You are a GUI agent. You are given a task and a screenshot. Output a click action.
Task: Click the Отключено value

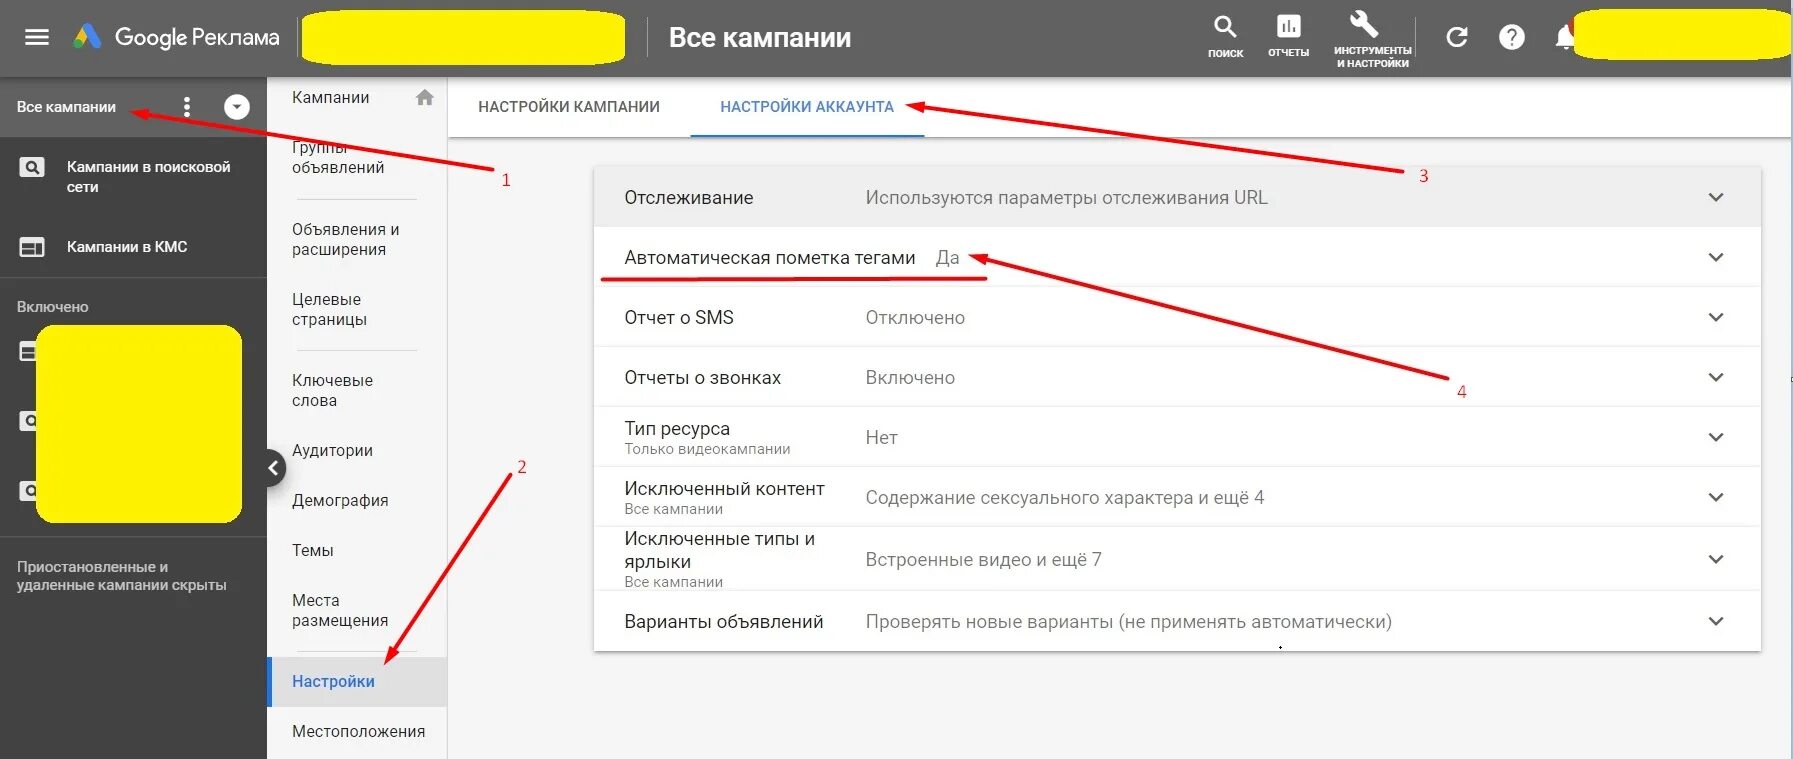[915, 318]
